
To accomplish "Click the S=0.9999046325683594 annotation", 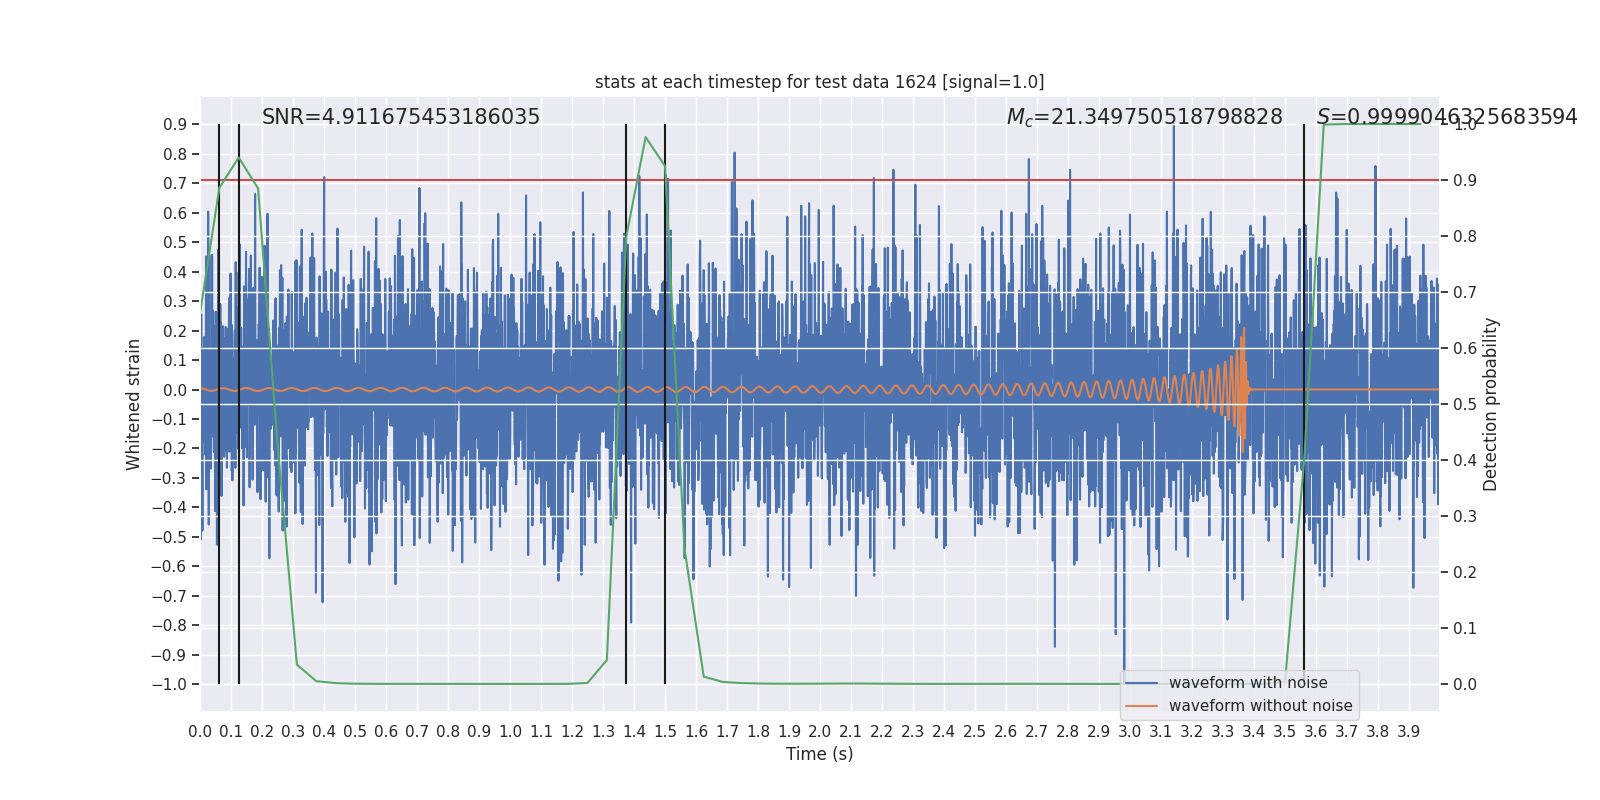I will coord(1447,117).
